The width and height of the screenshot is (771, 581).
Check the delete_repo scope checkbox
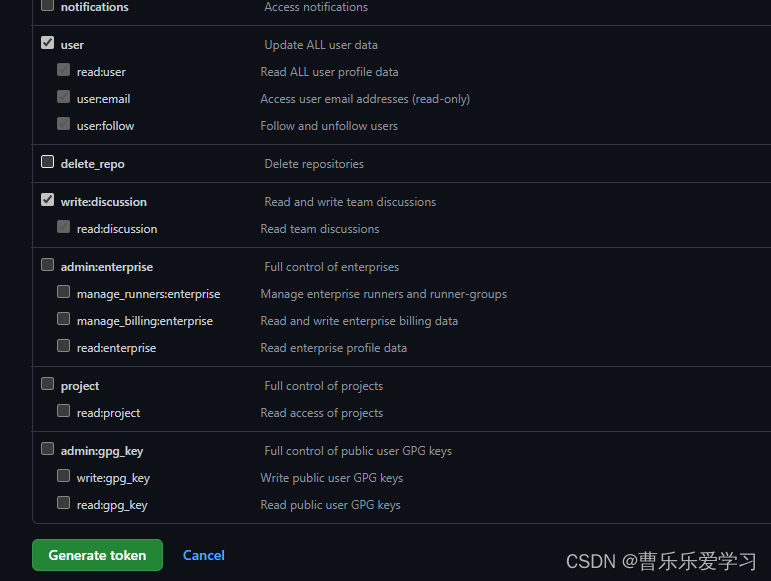[48, 162]
